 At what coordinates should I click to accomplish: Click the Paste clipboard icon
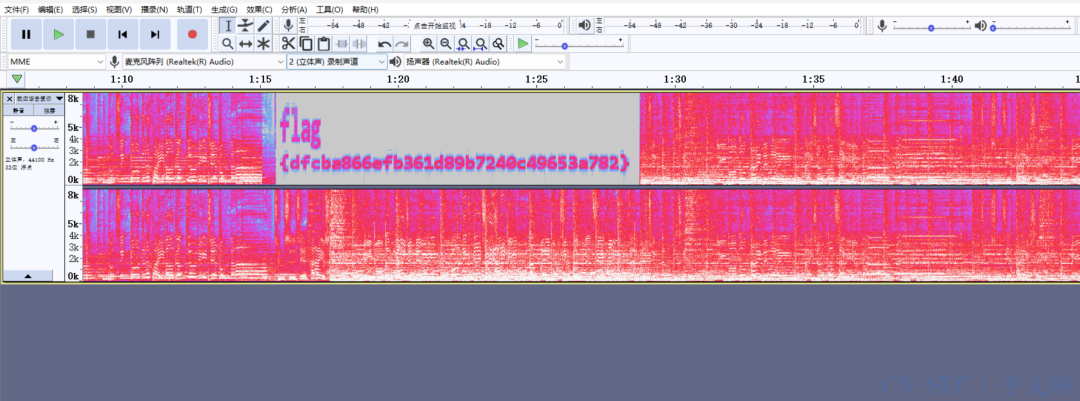coord(324,43)
